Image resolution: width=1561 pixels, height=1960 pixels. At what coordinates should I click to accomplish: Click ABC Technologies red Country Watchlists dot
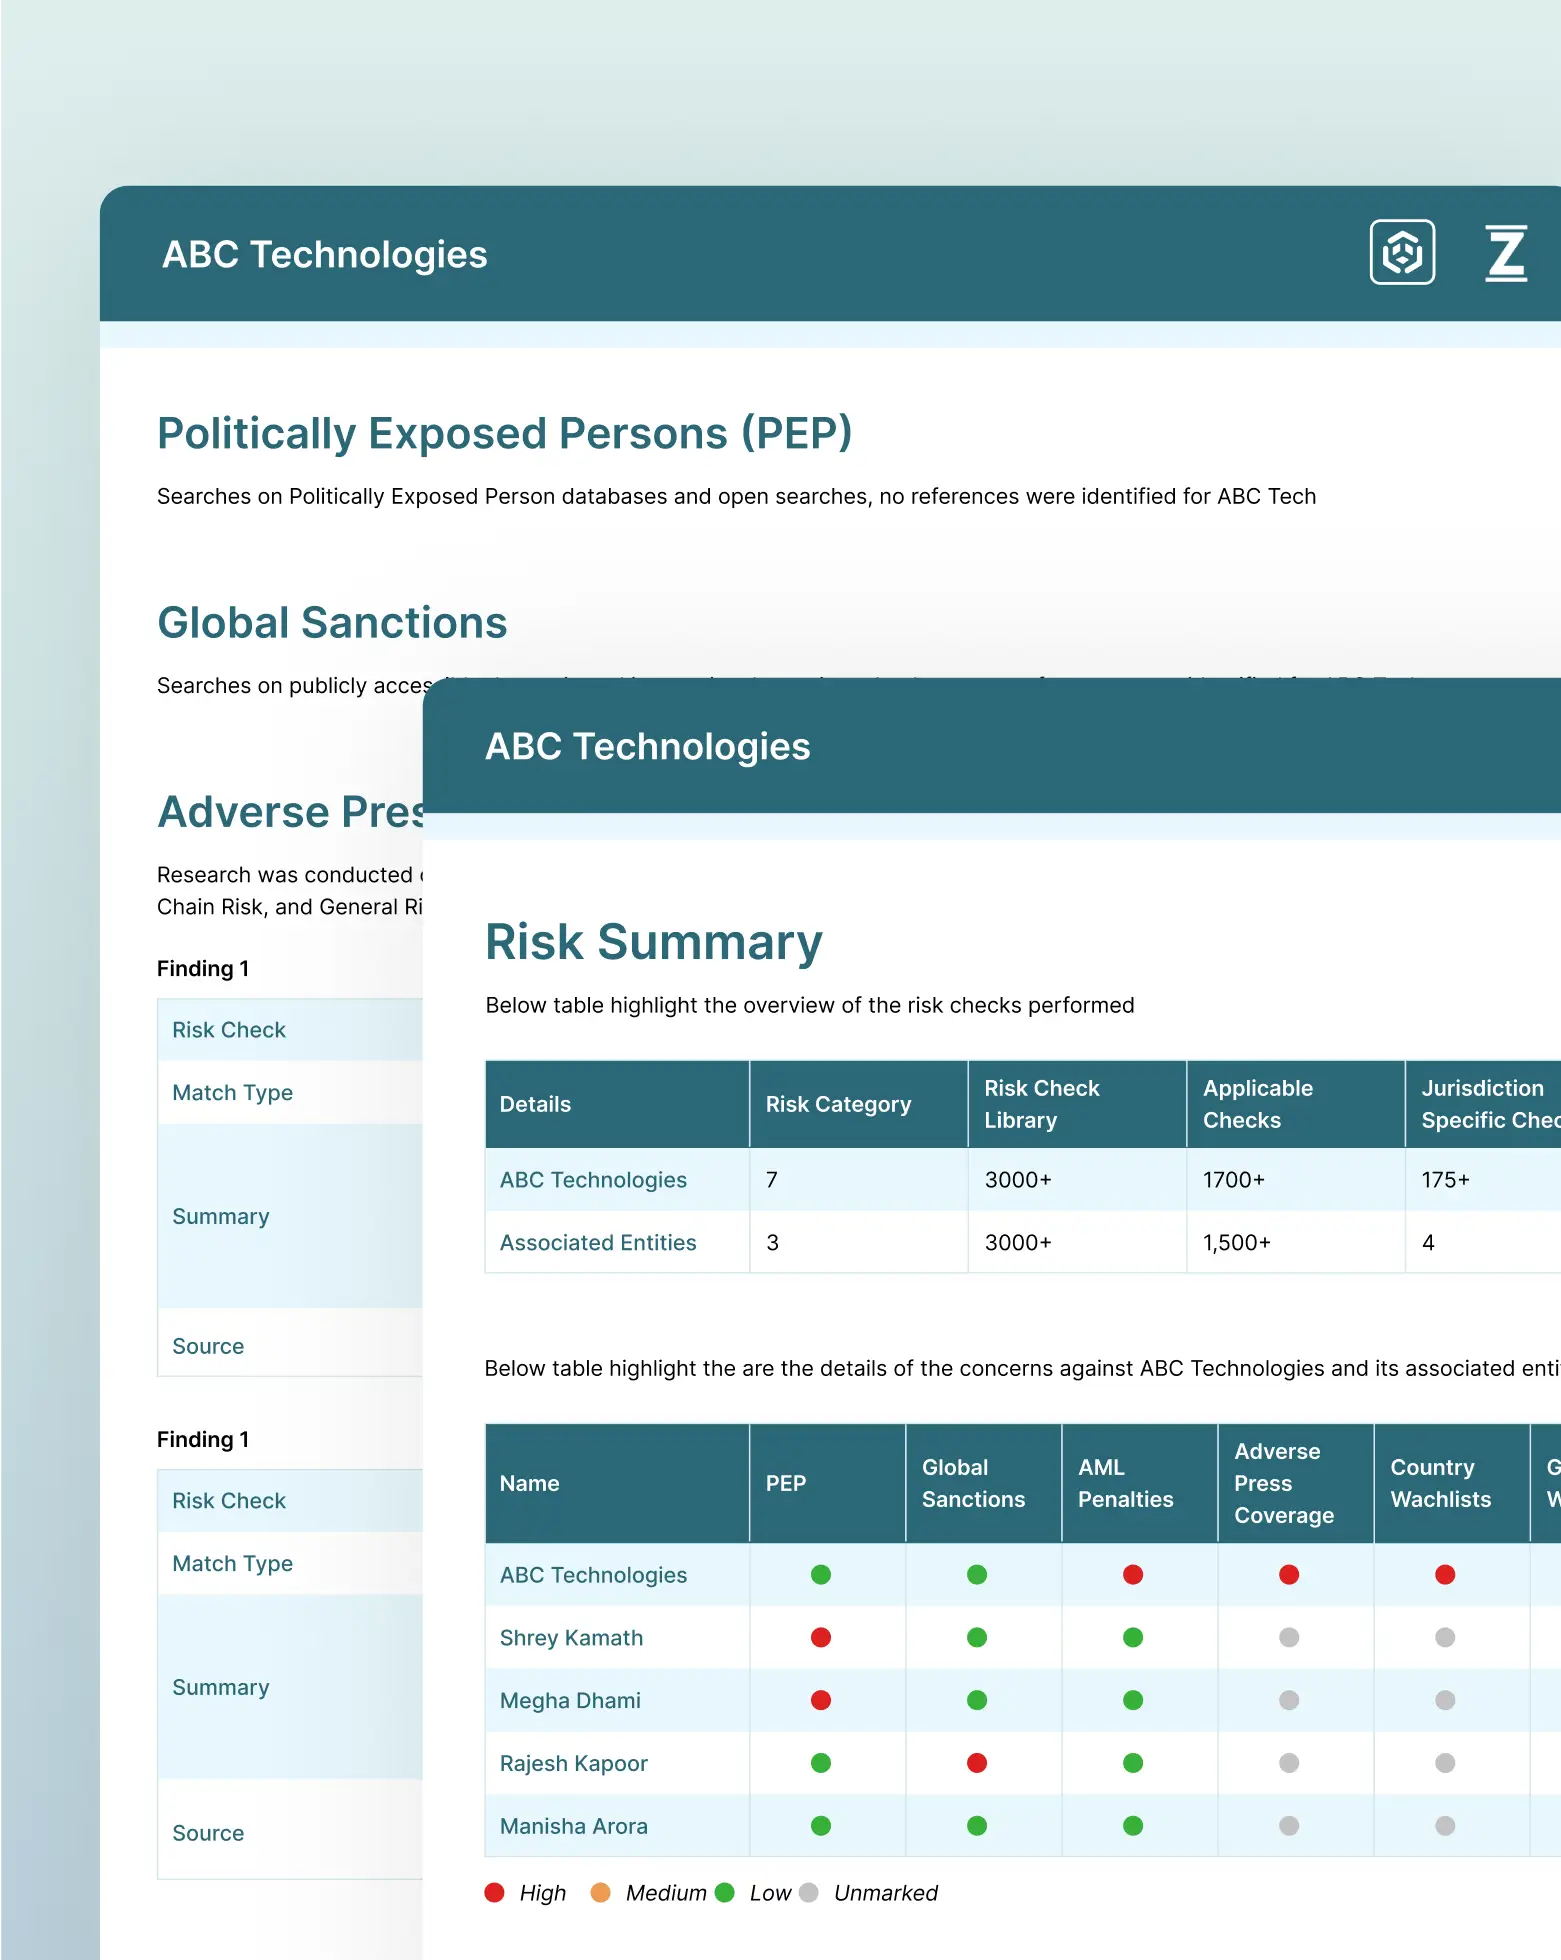click(1445, 1575)
